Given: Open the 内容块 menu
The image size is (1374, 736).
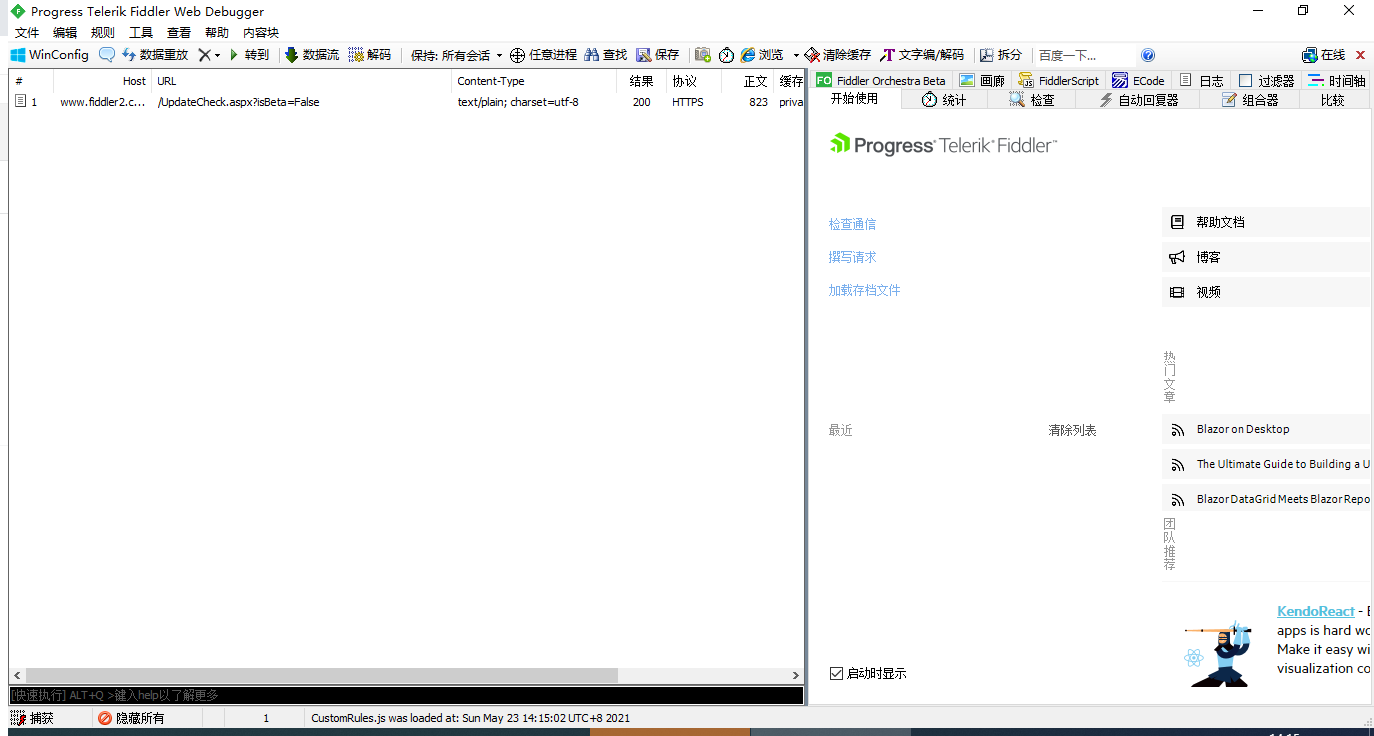Looking at the screenshot, I should pos(261,33).
